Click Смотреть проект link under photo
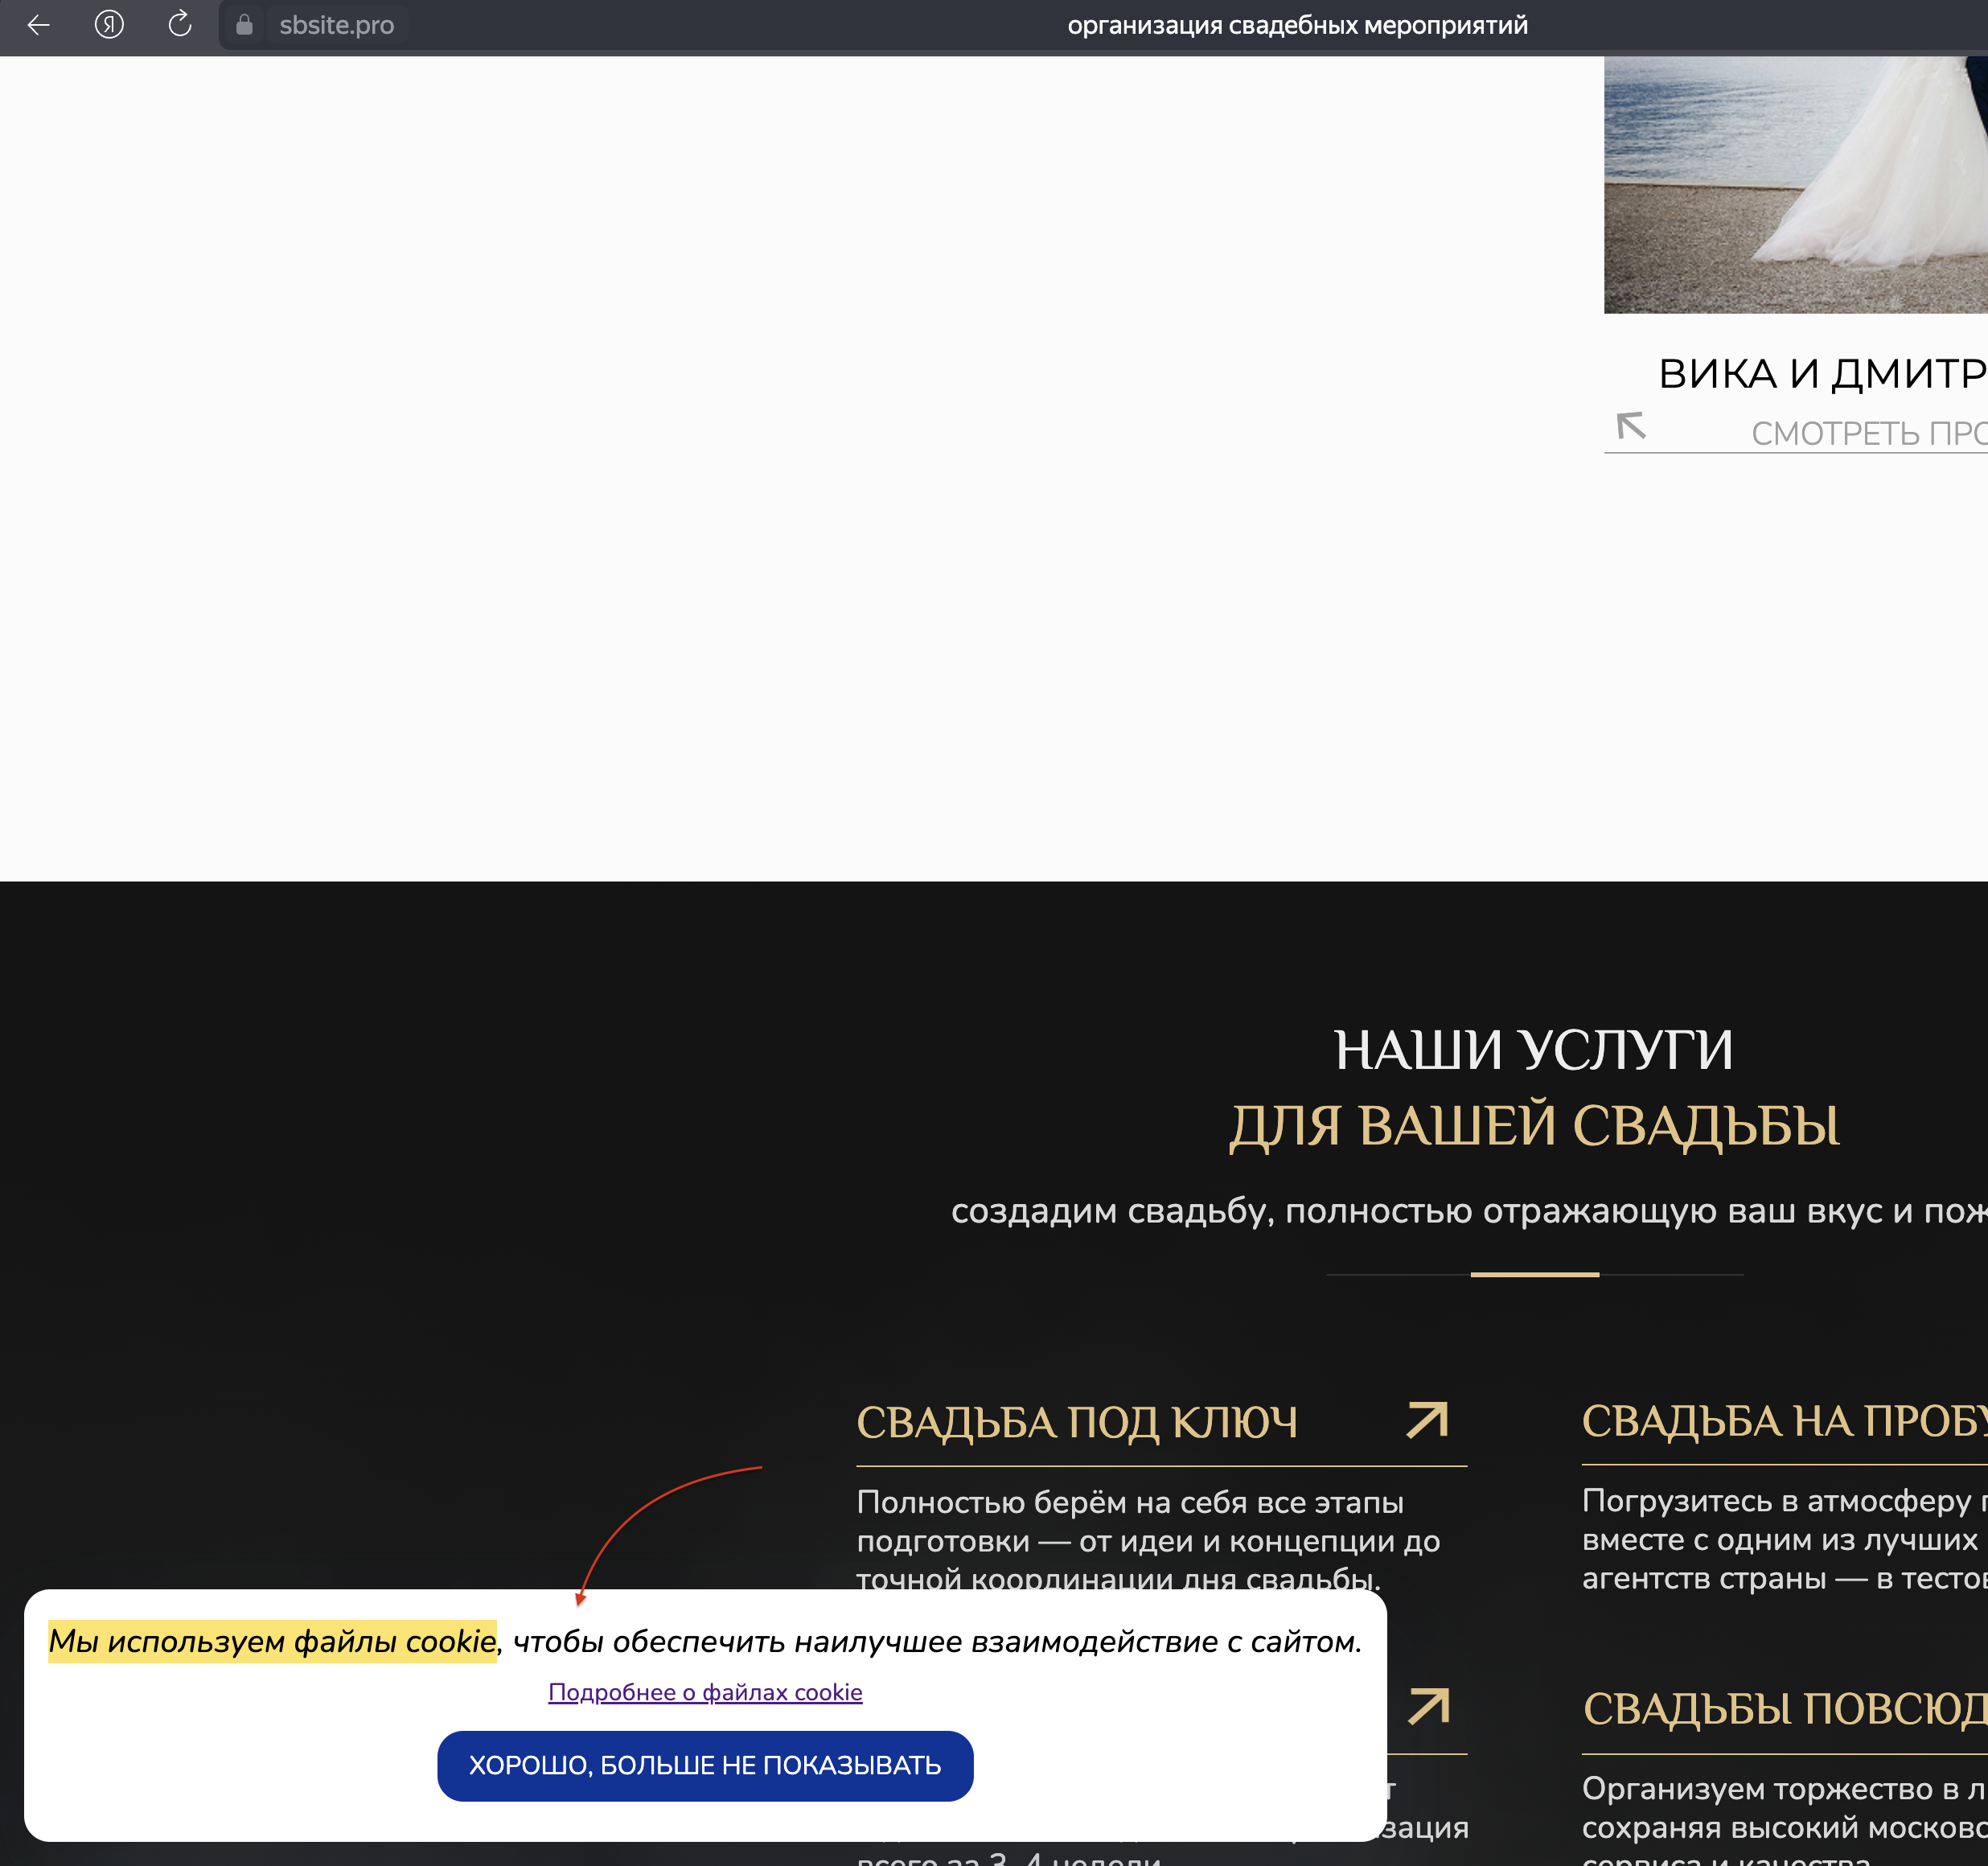Viewport: 1988px width, 1866px height. (x=1868, y=433)
